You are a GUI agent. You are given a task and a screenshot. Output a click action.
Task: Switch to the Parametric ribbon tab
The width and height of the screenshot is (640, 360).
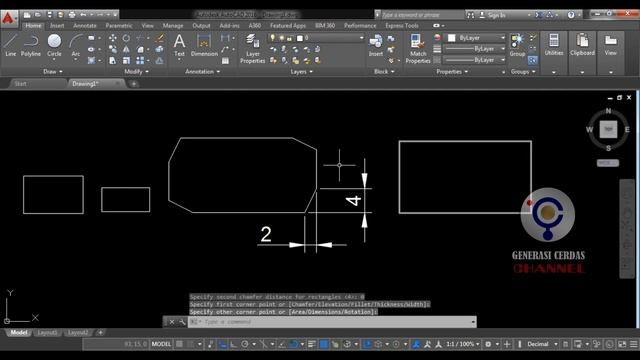[x=119, y=26]
